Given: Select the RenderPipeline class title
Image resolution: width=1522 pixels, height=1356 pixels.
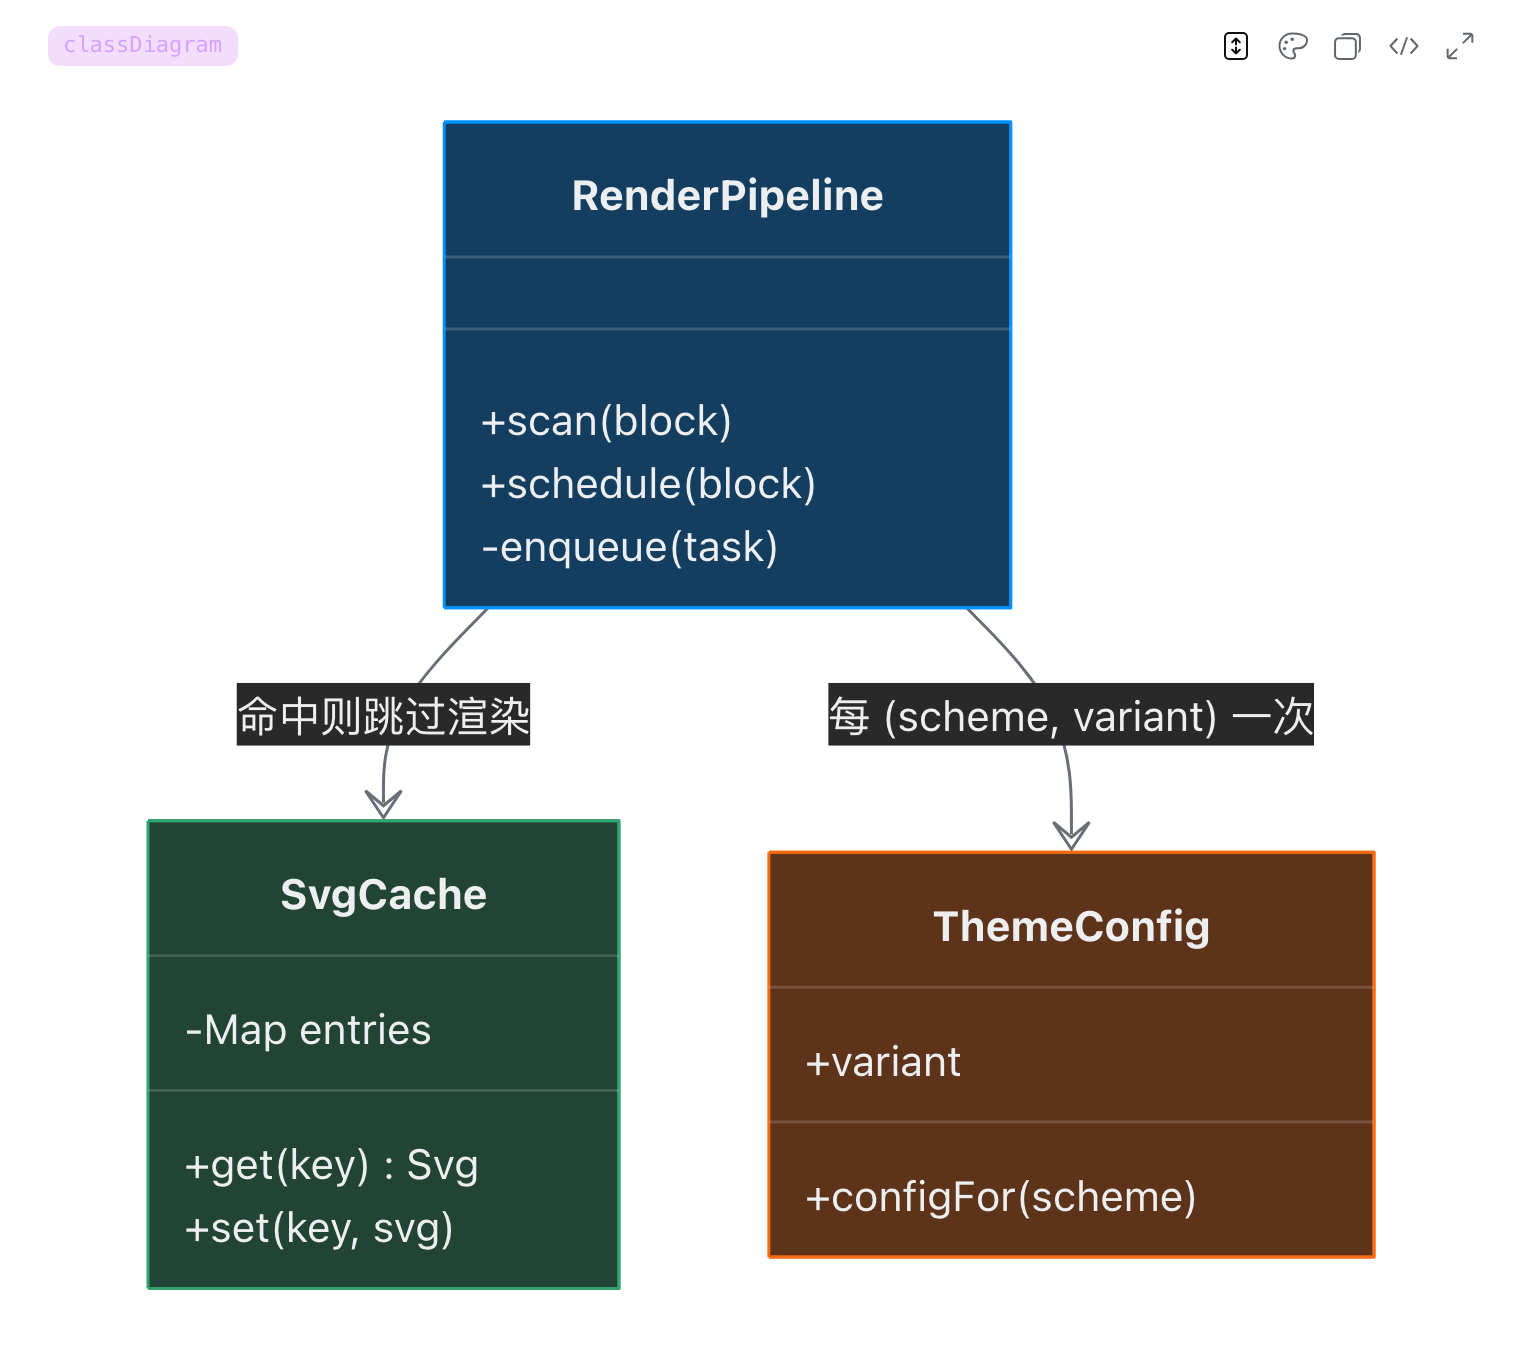Looking at the screenshot, I should [x=727, y=195].
